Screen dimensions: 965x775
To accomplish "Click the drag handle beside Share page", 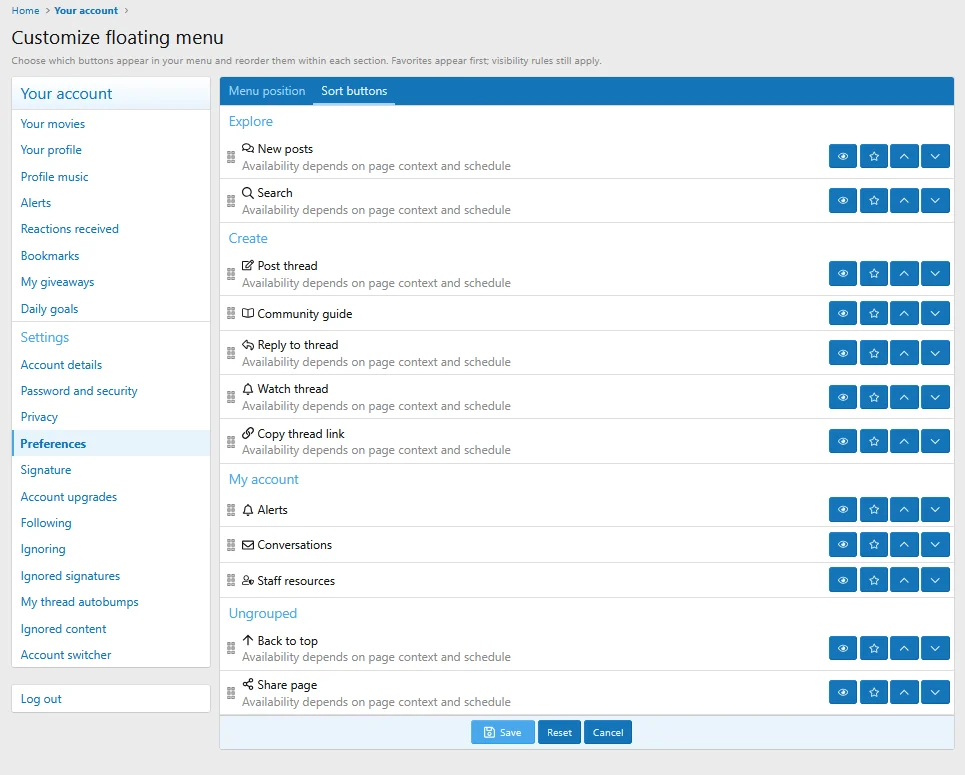I will click(231, 693).
